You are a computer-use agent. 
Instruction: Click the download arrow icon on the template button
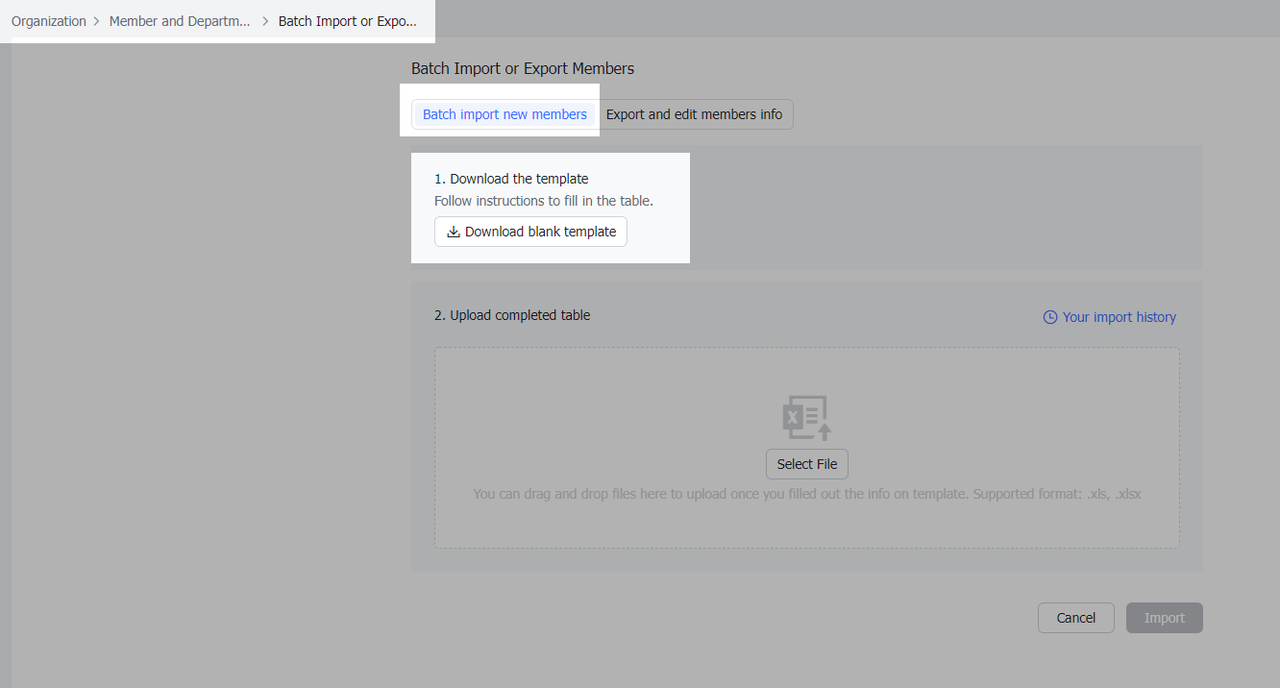(453, 232)
